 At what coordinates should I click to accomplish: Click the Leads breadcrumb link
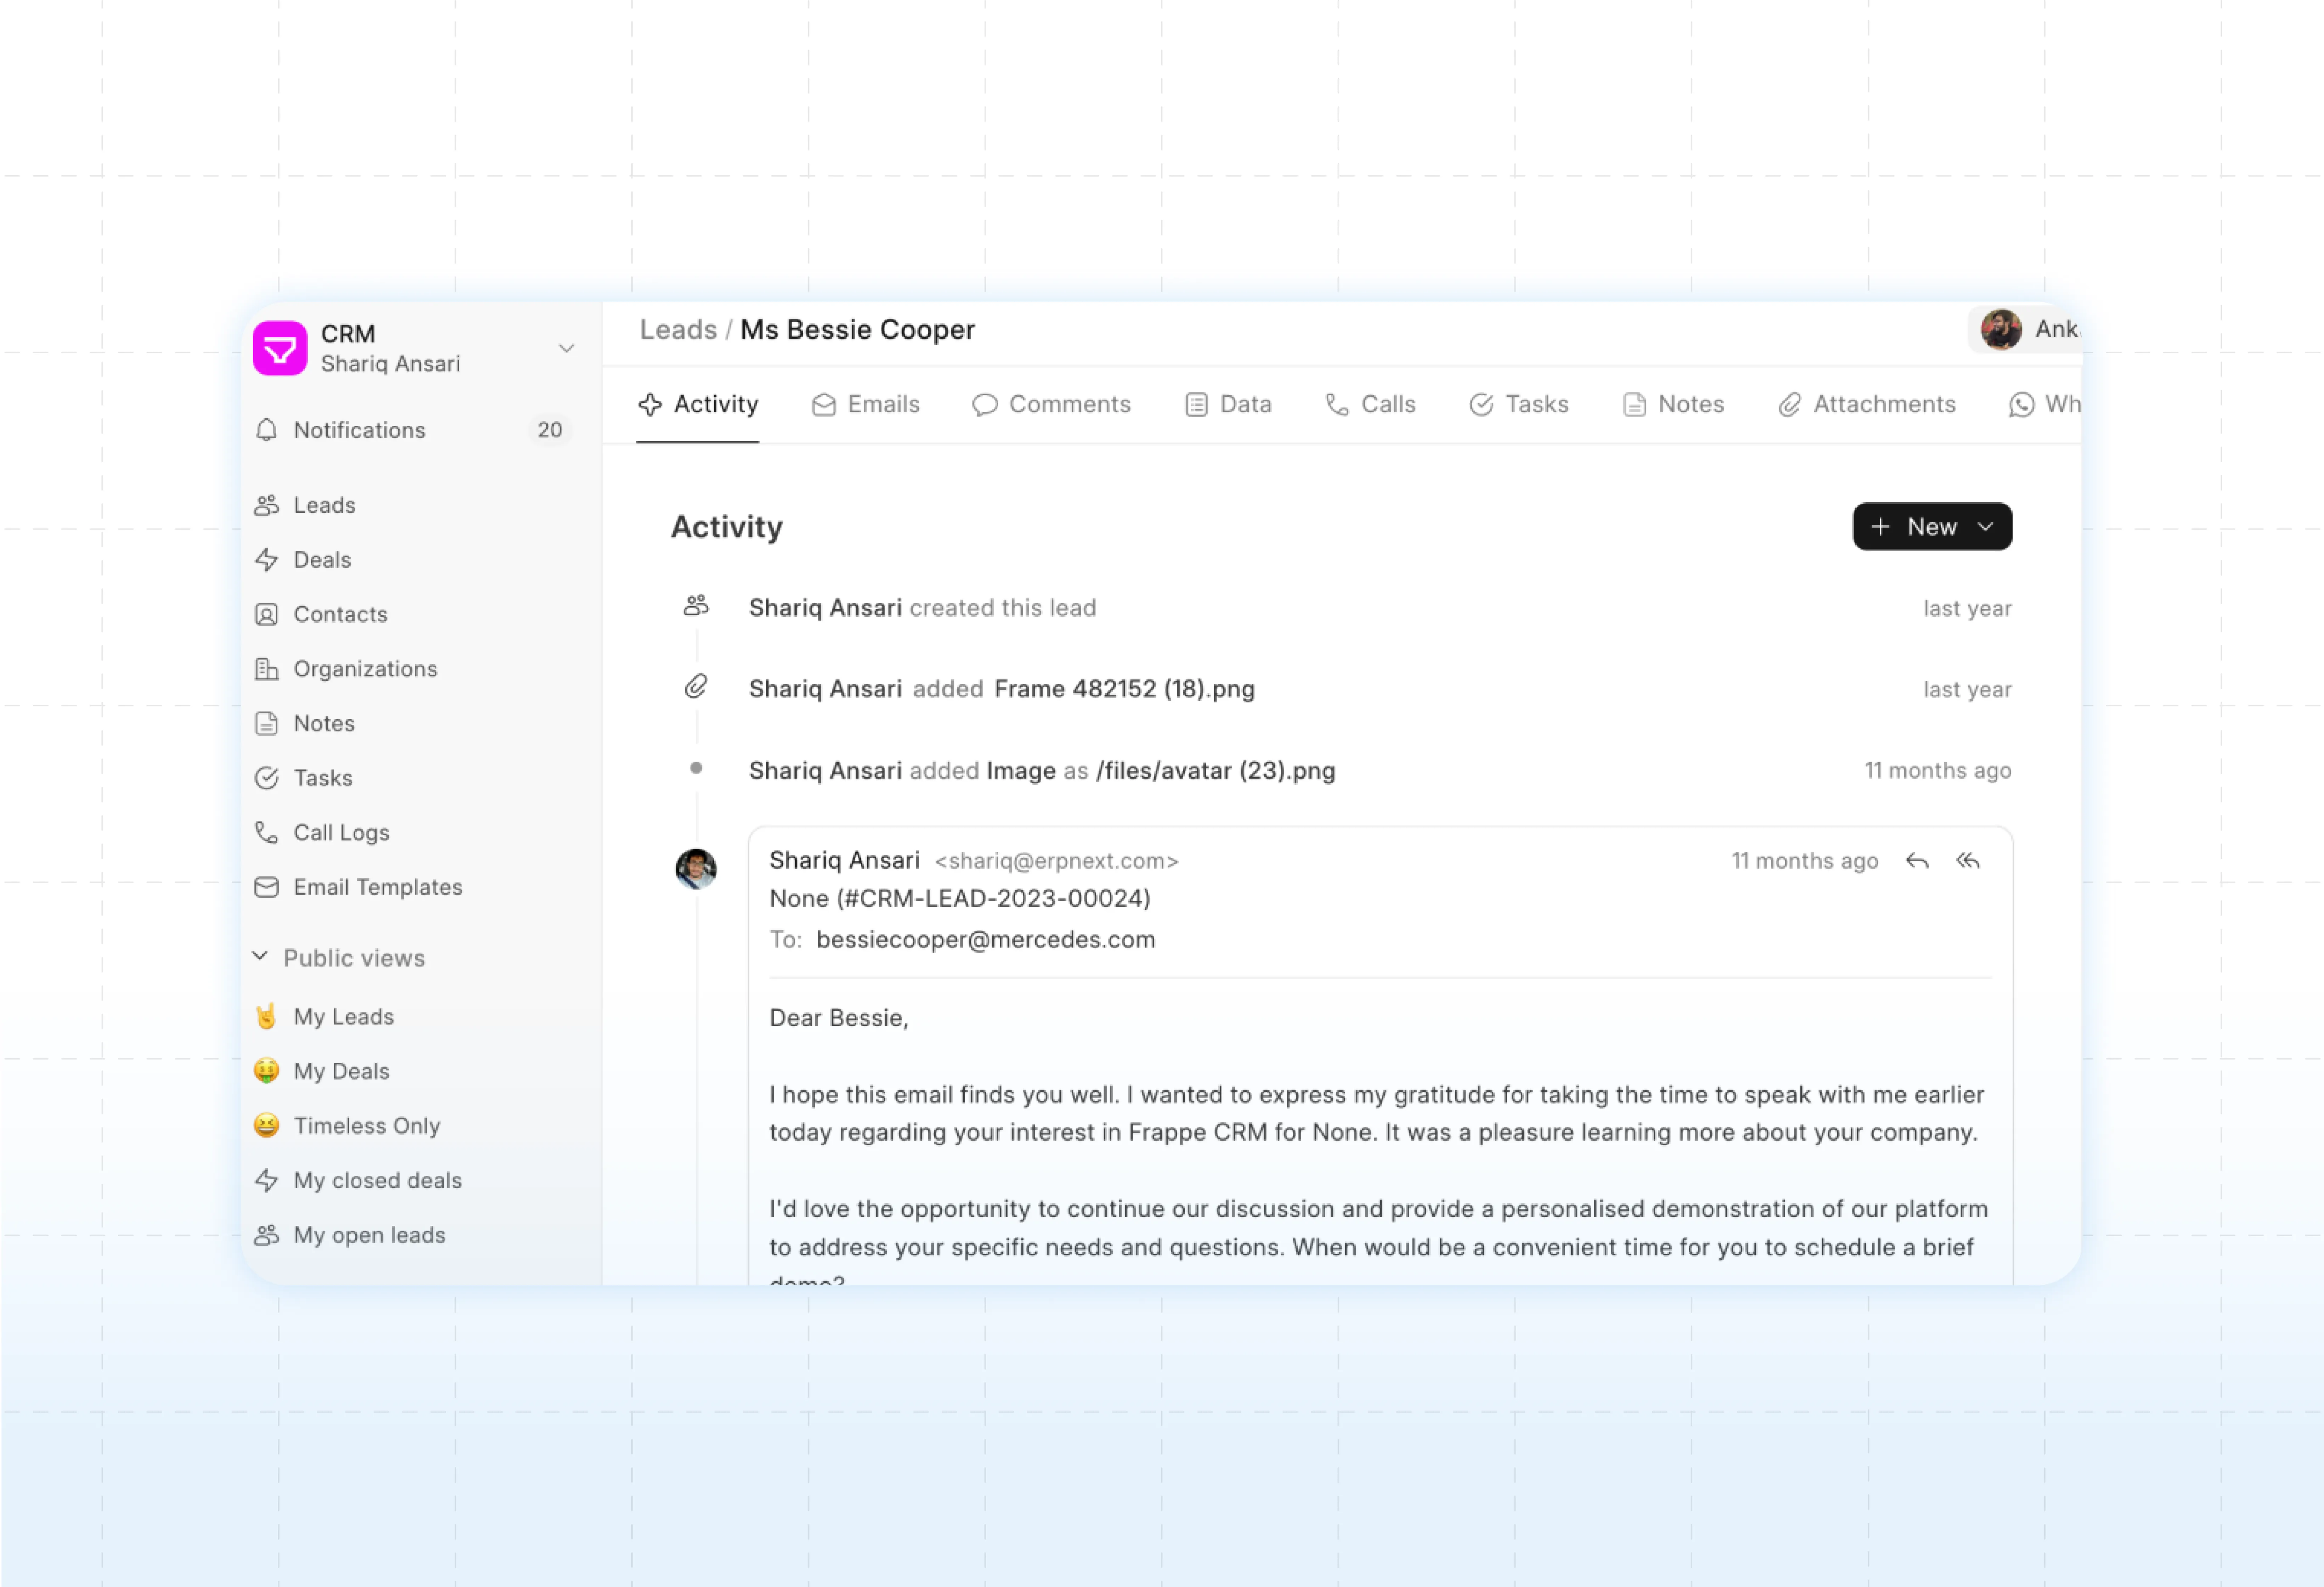[678, 330]
